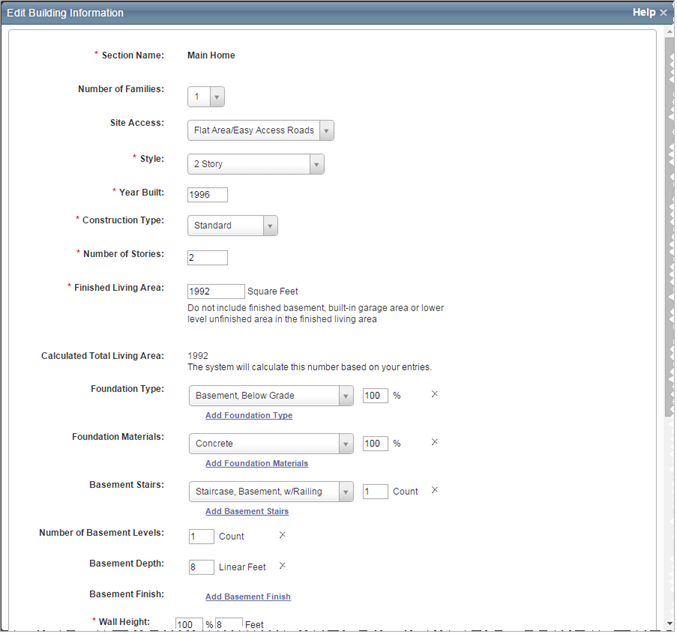Remove Basement Depth value using X icon
The height and width of the screenshot is (634, 677).
click(x=283, y=567)
